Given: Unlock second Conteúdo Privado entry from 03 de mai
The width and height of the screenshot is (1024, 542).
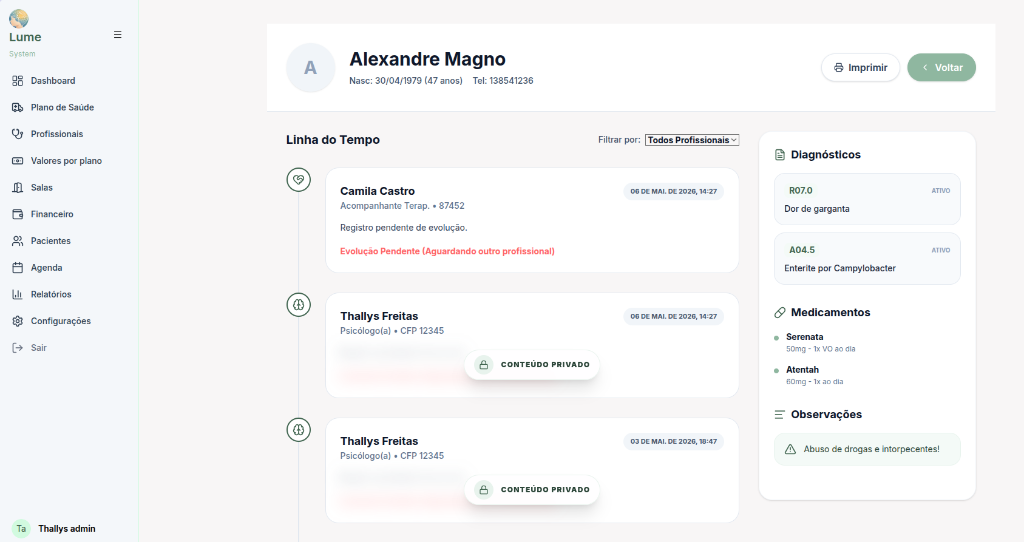Looking at the screenshot, I should [532, 490].
